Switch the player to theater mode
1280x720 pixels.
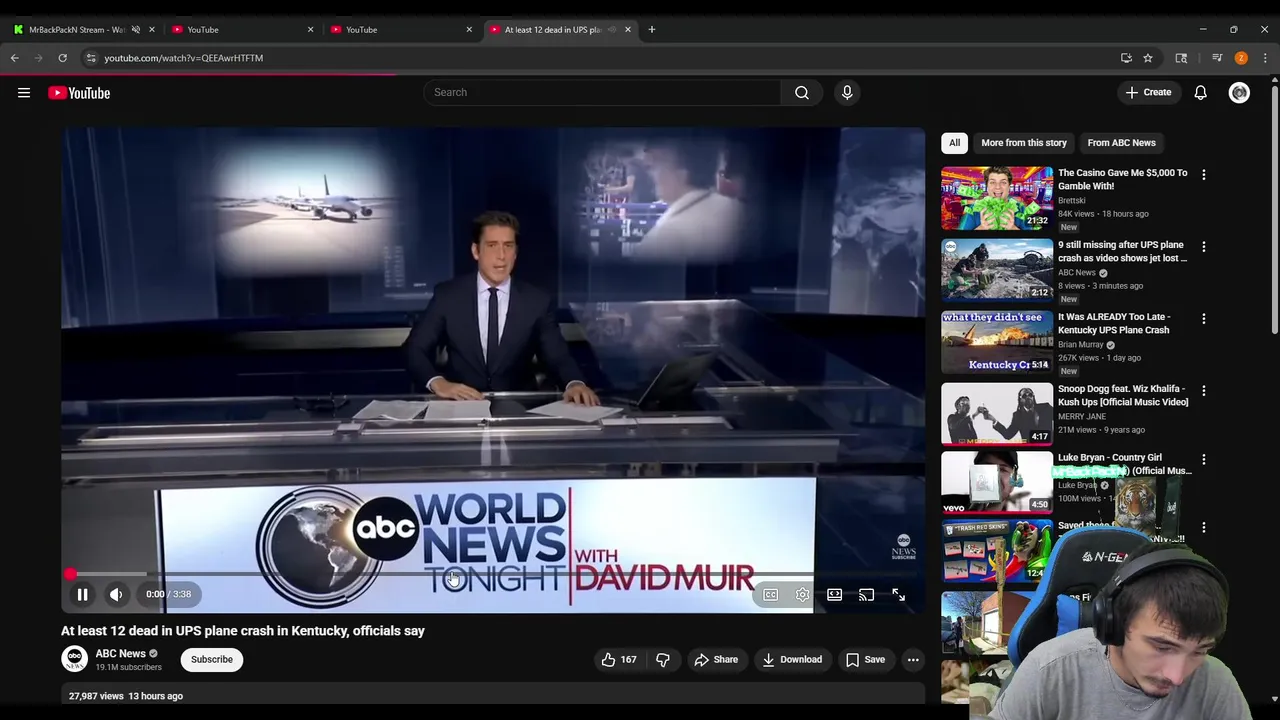(x=834, y=594)
